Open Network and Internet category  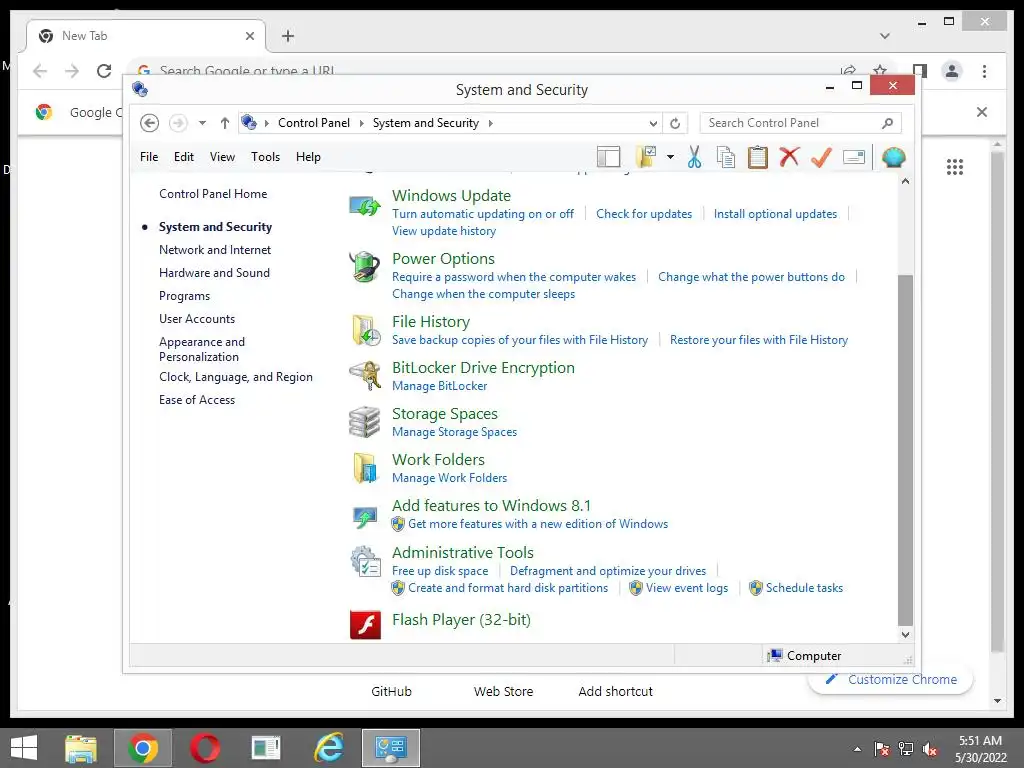[x=215, y=249]
